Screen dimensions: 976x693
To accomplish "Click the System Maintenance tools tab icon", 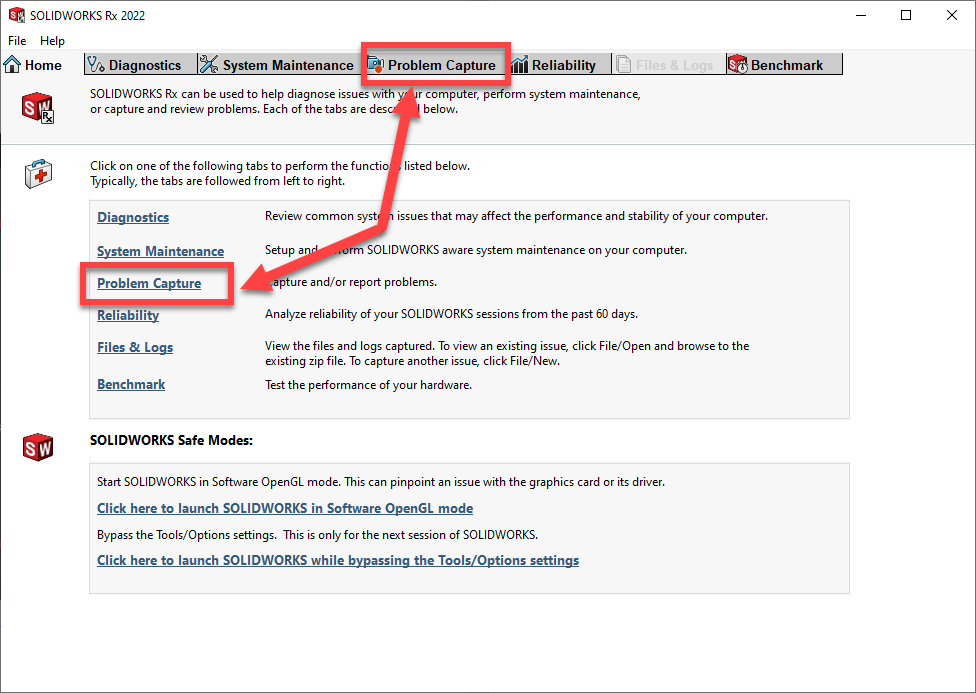I will (209, 65).
